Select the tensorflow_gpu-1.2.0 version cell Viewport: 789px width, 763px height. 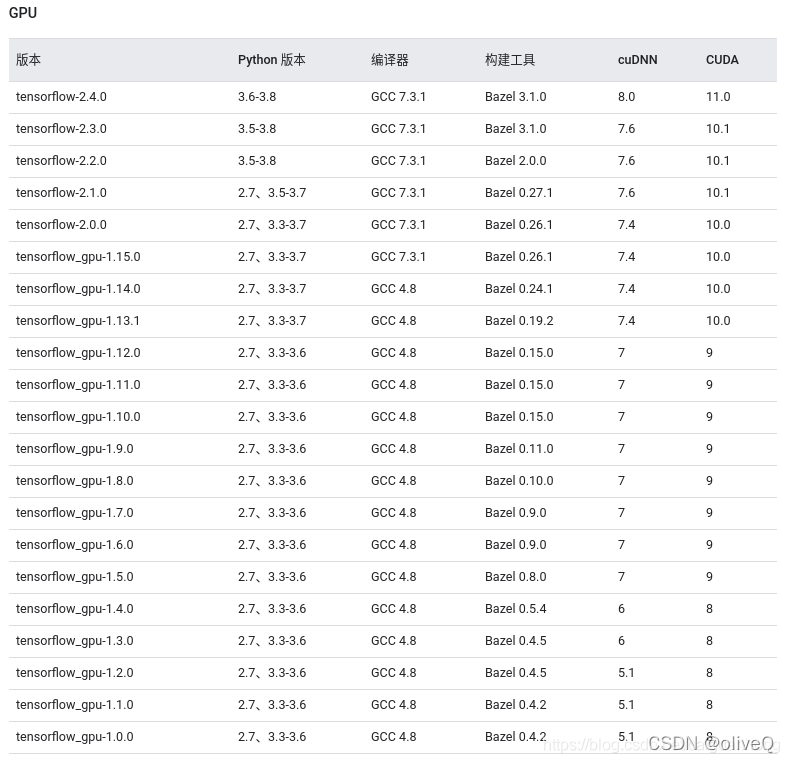[x=74, y=673]
